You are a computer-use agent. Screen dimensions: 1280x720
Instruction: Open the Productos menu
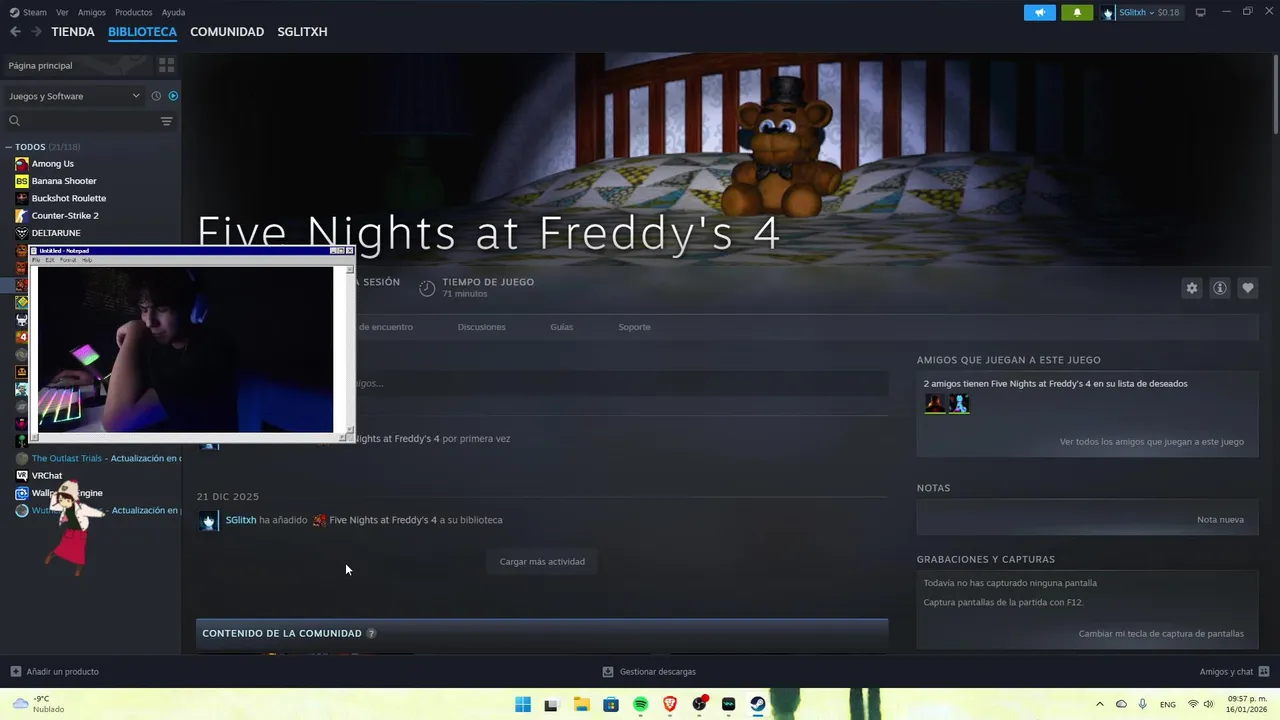point(134,12)
